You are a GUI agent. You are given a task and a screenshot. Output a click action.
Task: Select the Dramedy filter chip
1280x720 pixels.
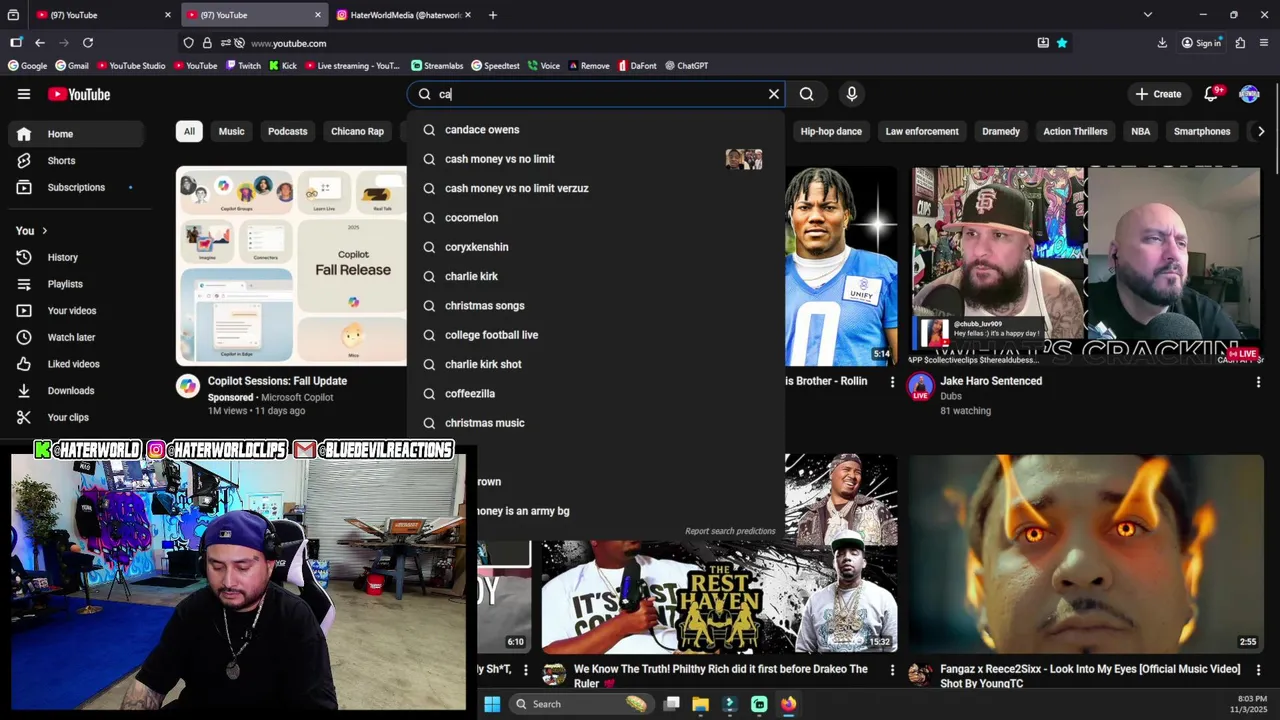click(1001, 131)
